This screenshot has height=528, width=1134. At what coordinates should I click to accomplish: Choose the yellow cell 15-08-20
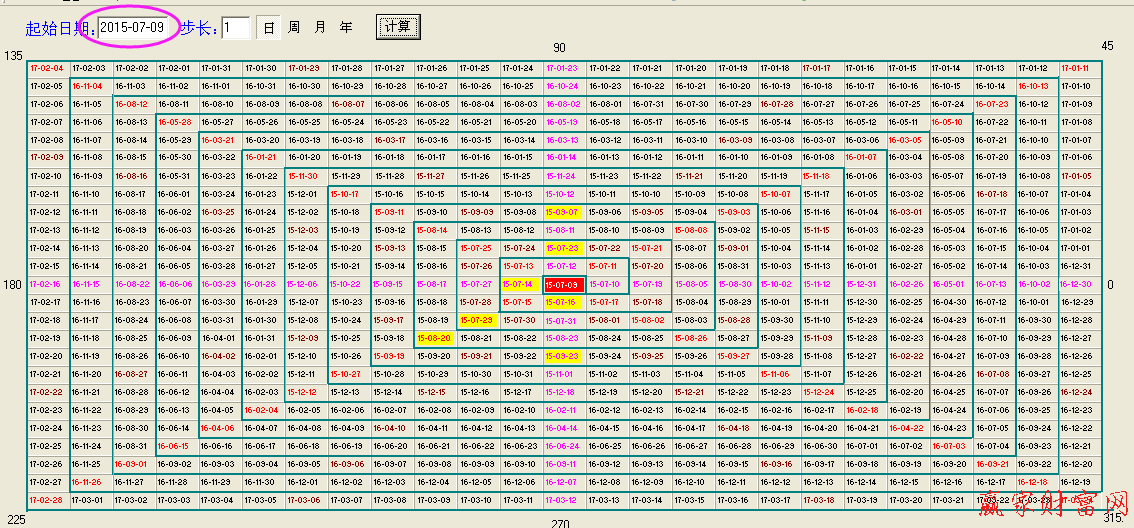click(433, 338)
